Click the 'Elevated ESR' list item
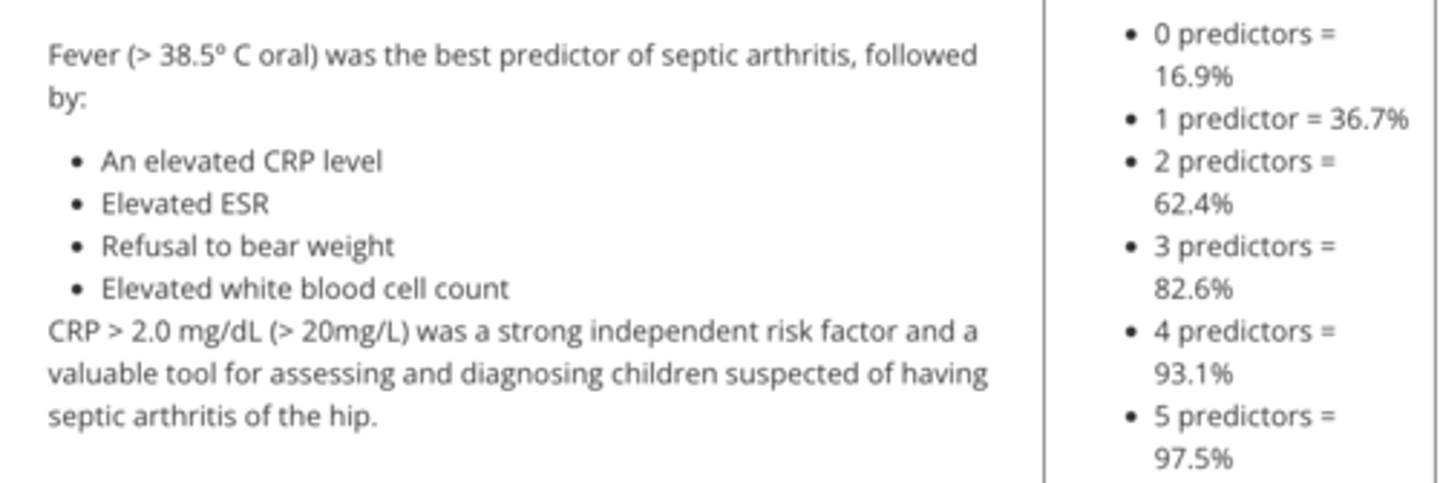 pos(185,204)
